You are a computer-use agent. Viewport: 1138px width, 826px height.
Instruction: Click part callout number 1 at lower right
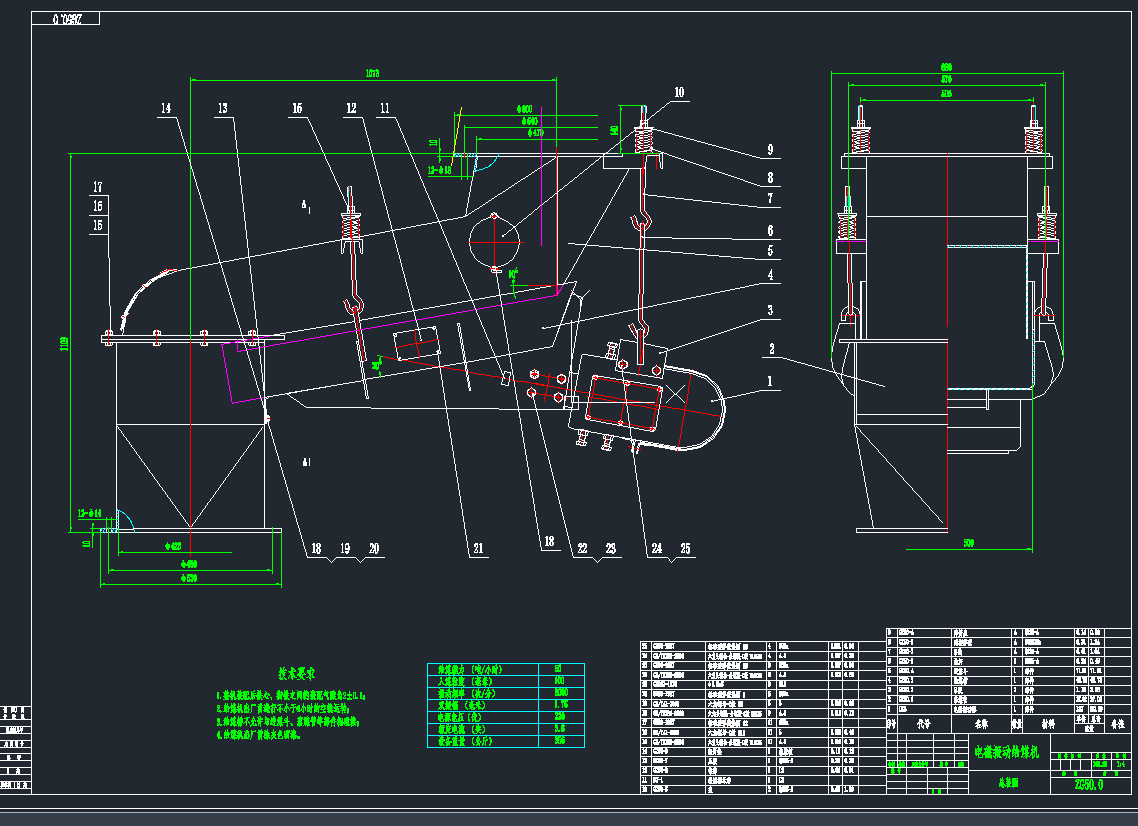[x=770, y=379]
